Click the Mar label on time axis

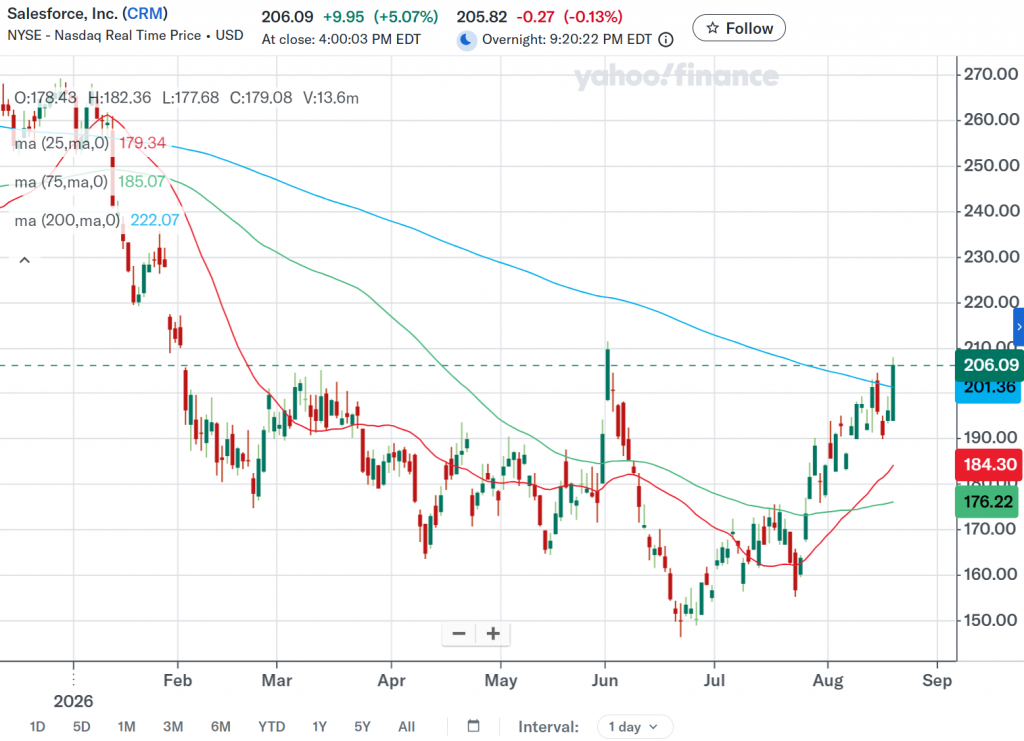(276, 680)
